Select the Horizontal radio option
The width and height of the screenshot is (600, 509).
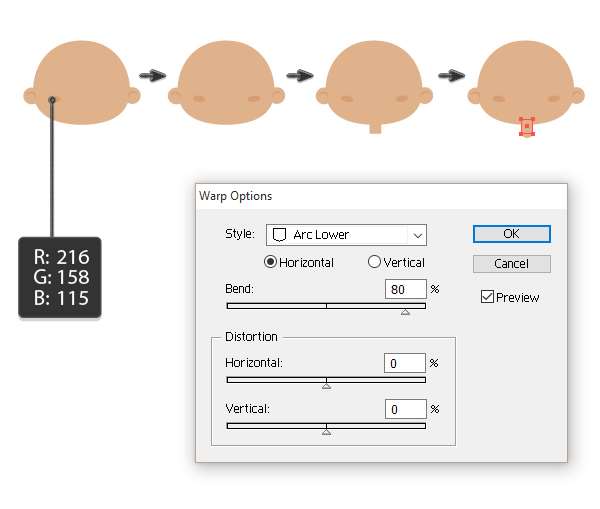click(270, 262)
